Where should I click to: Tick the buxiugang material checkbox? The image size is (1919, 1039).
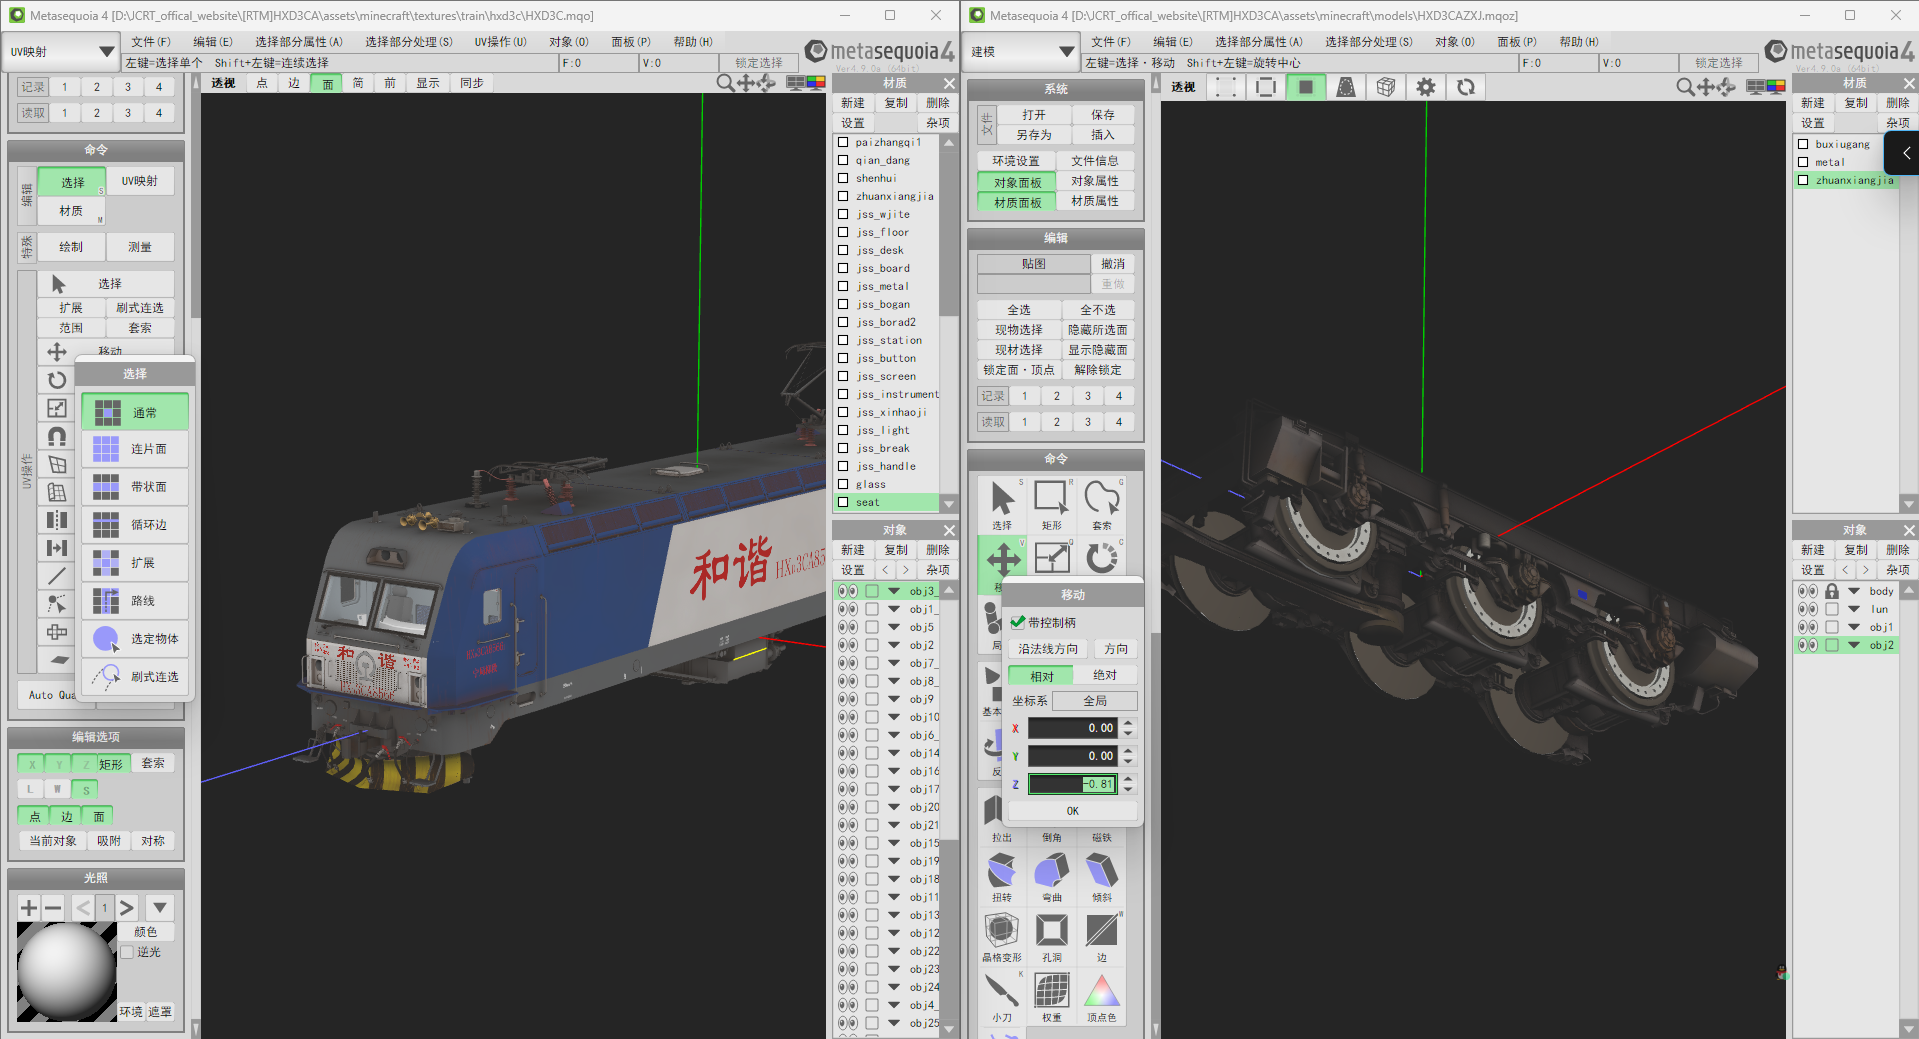coord(1803,144)
